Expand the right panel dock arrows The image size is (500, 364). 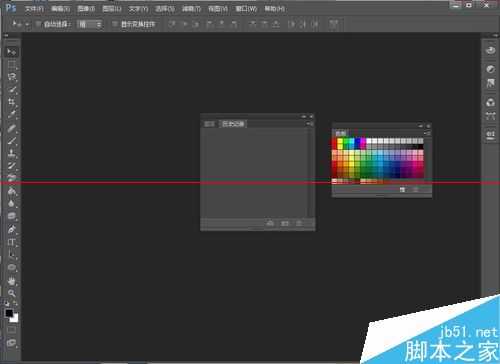point(495,35)
